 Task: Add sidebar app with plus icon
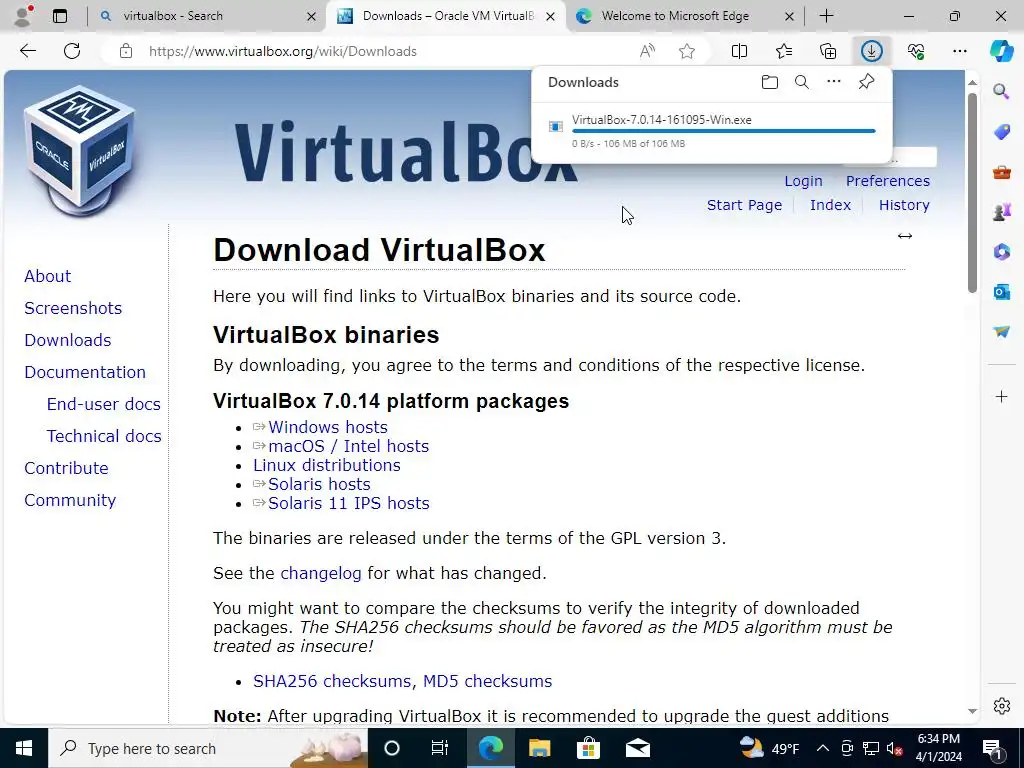[x=1002, y=396]
